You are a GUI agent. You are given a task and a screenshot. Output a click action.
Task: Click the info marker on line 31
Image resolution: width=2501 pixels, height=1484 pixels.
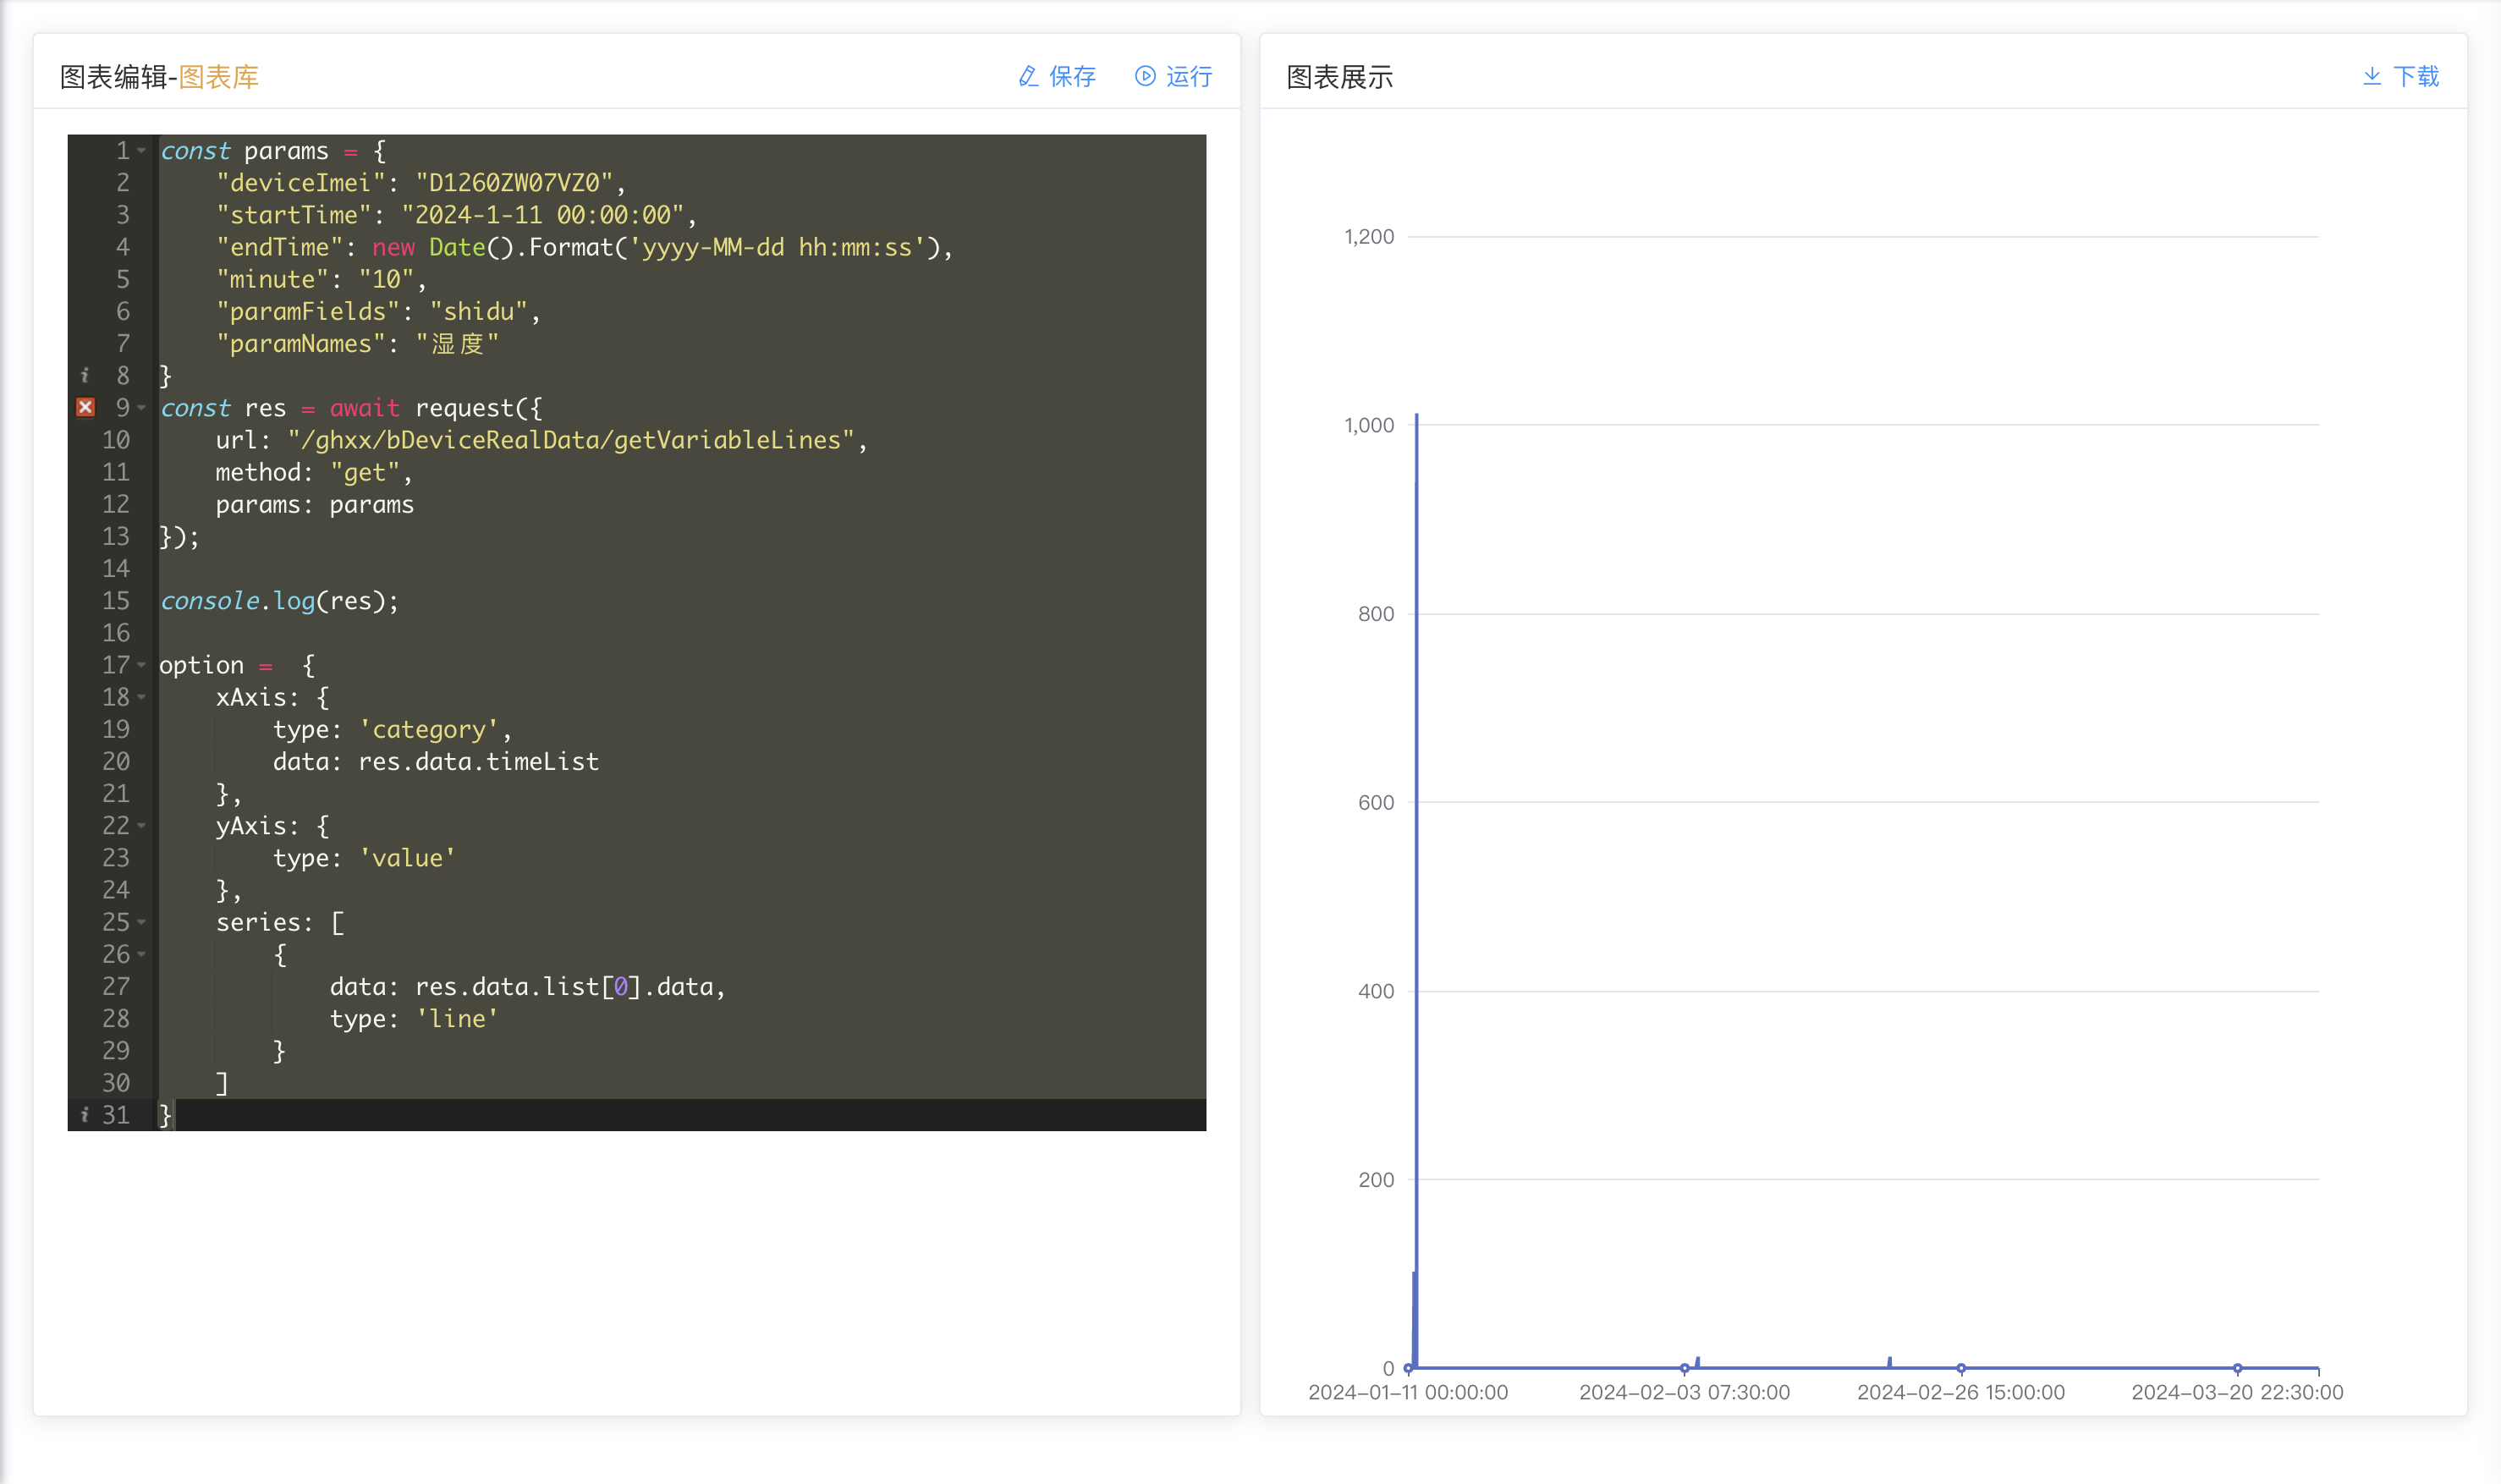click(85, 1114)
